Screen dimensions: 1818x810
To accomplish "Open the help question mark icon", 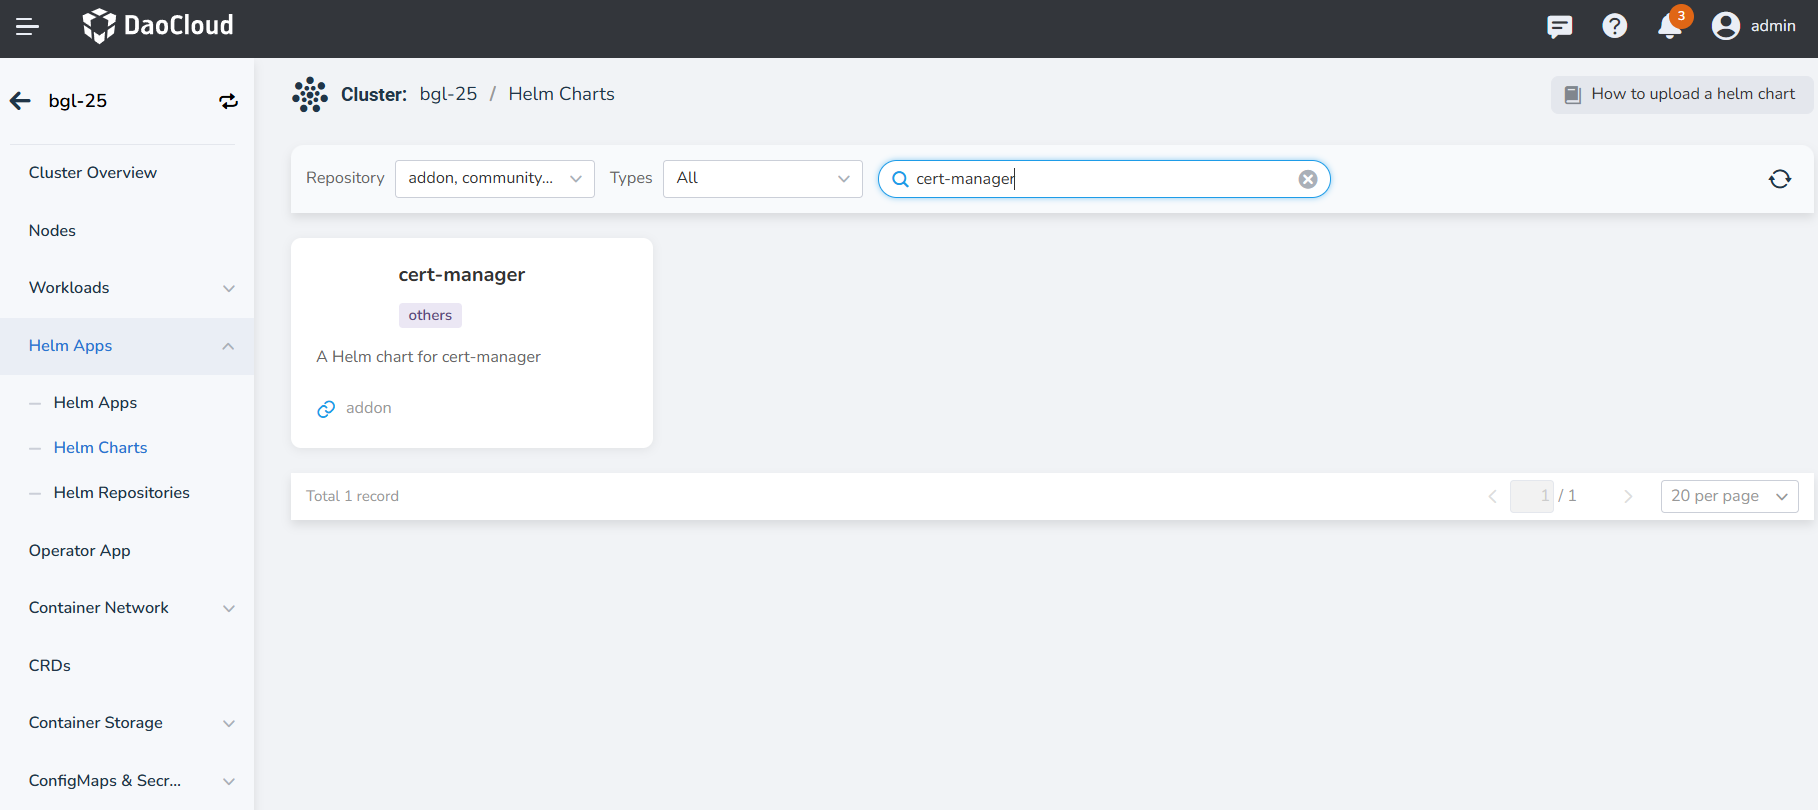I will tap(1614, 27).
